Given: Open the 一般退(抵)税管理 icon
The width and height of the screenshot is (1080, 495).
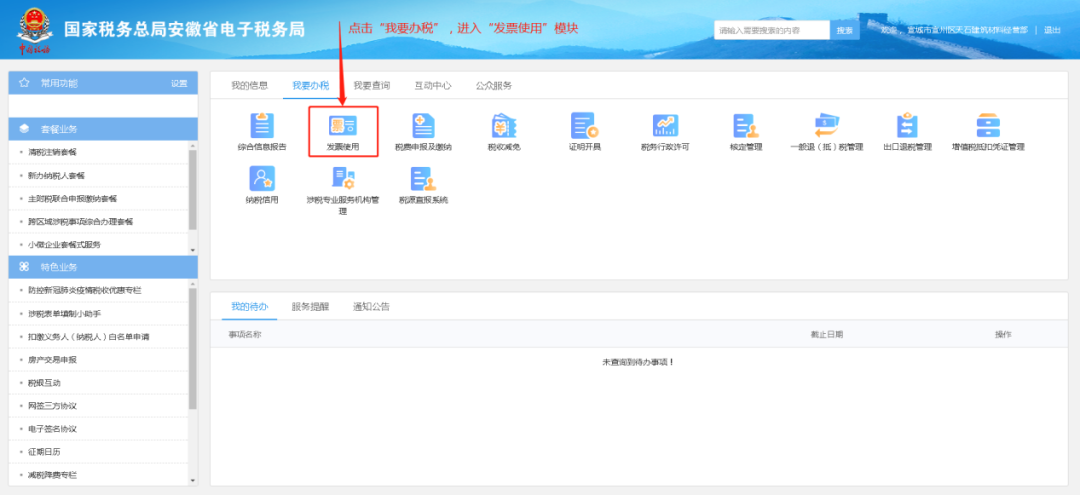Looking at the screenshot, I should click(x=827, y=125).
